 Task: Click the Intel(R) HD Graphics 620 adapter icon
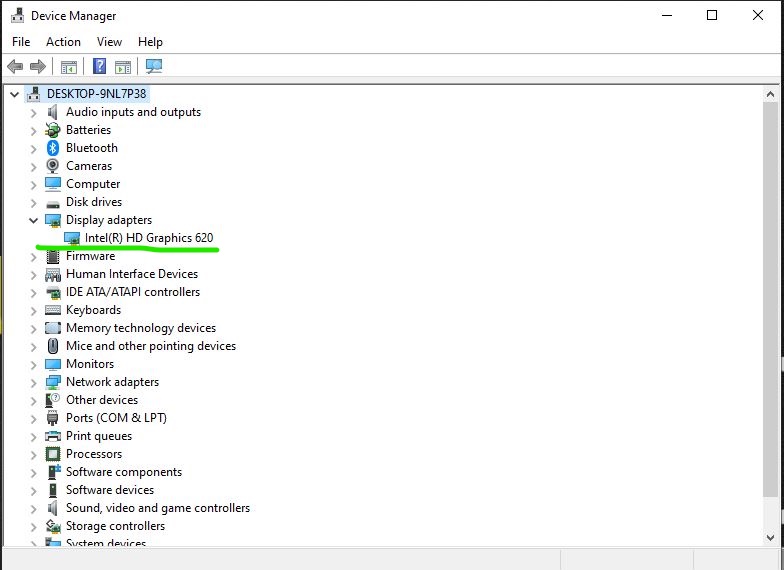72,238
